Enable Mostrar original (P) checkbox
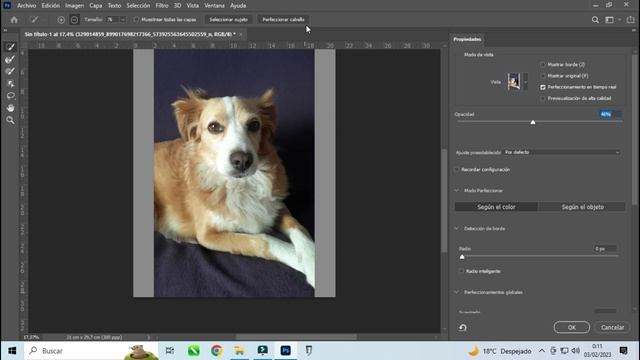The width and height of the screenshot is (640, 360). tap(542, 76)
